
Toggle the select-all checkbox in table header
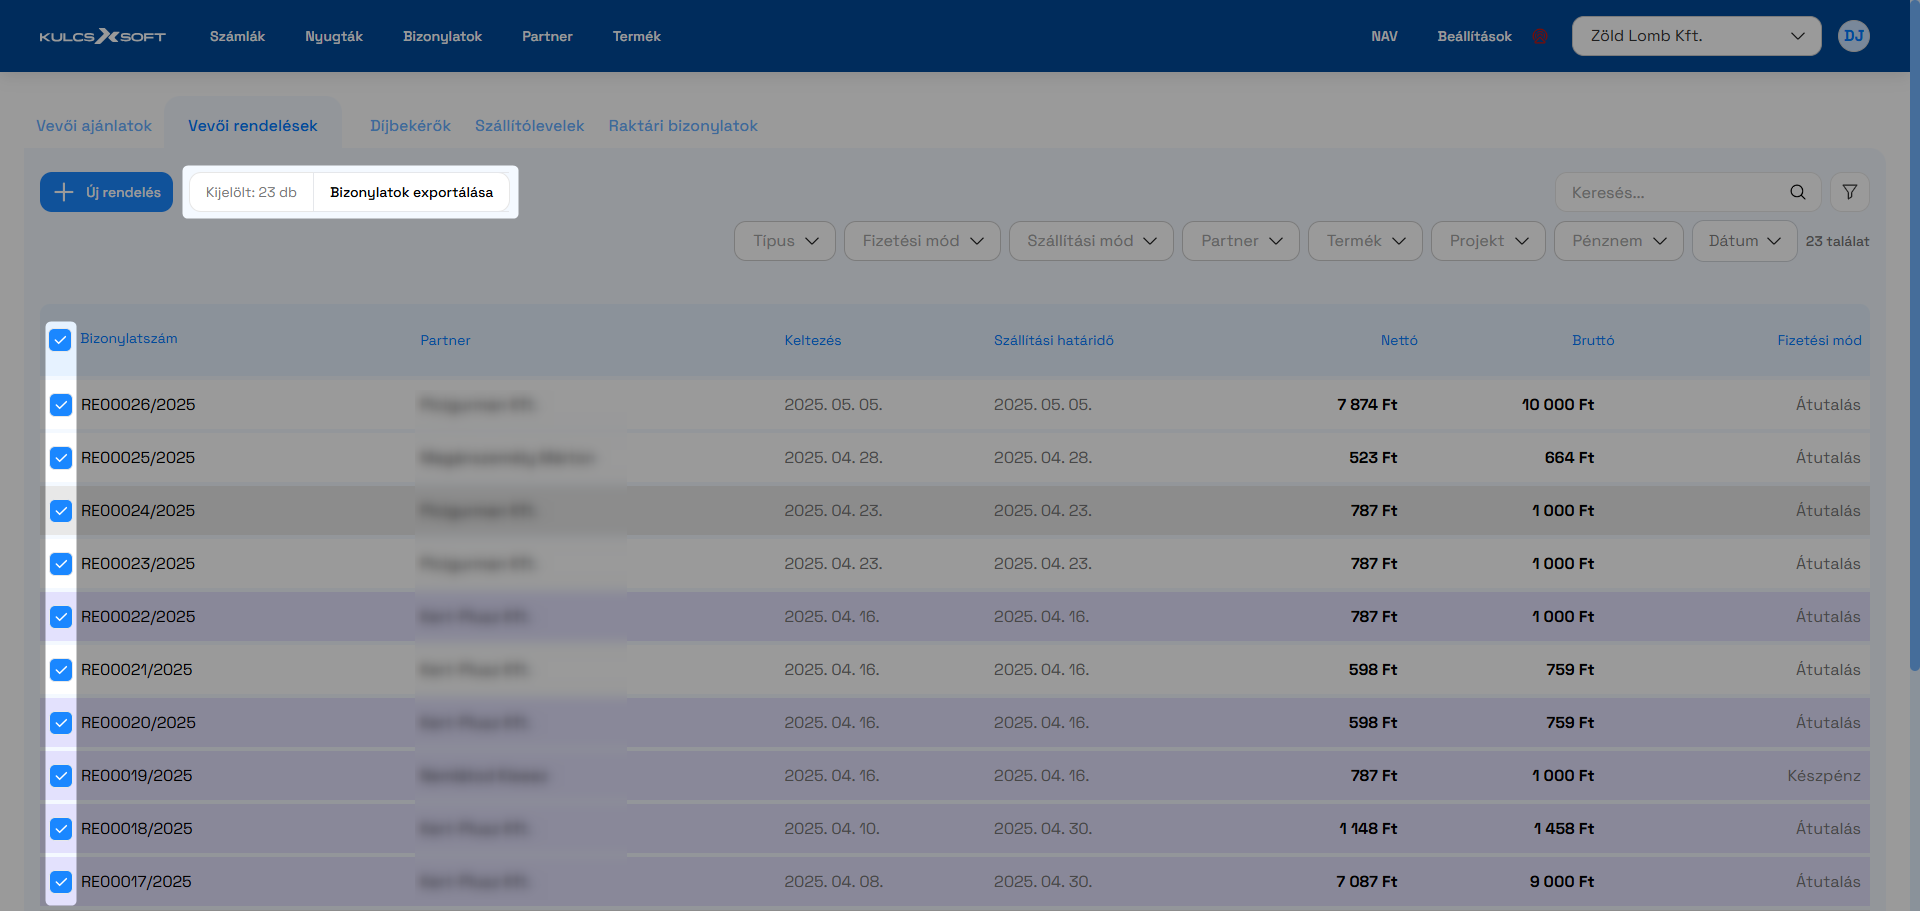point(60,340)
